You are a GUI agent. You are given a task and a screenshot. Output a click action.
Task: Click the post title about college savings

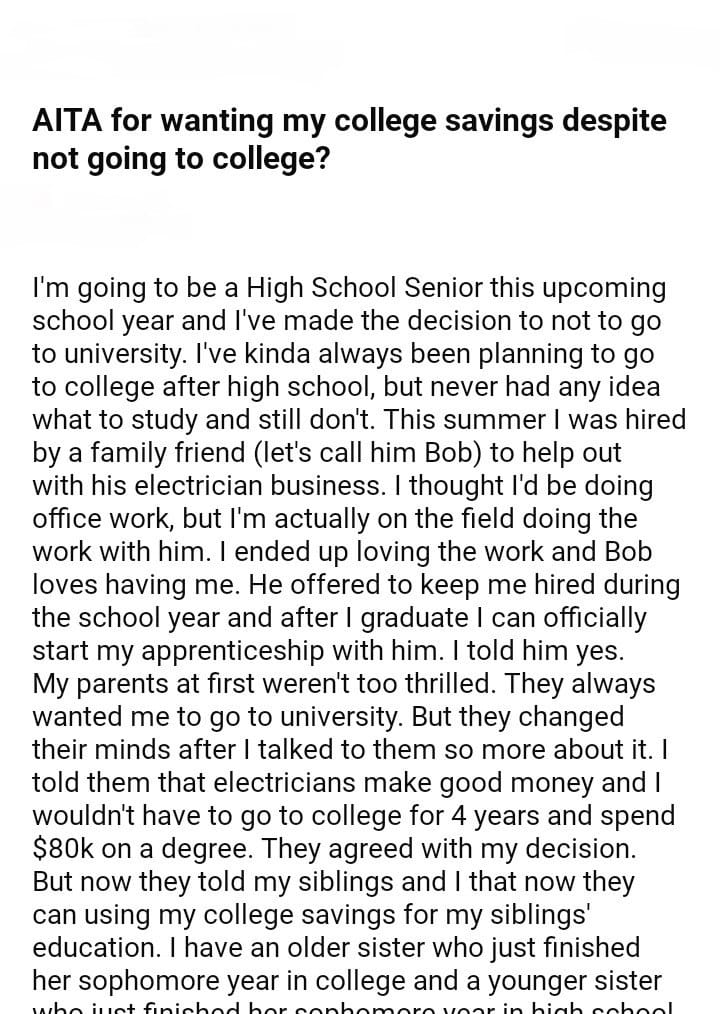tap(349, 139)
